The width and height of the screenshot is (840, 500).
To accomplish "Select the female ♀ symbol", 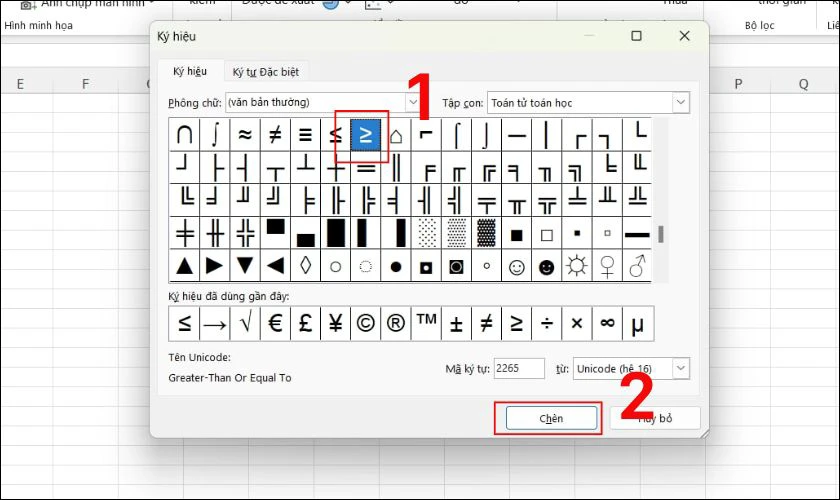I will (x=607, y=265).
